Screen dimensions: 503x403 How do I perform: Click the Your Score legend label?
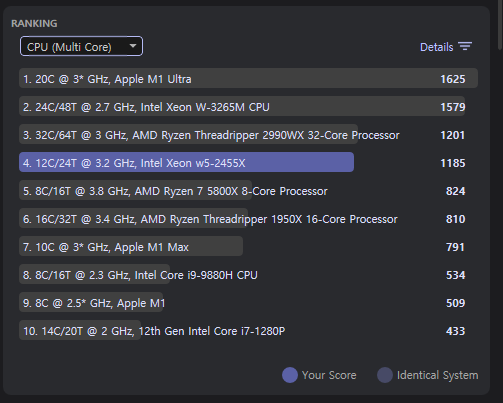click(329, 375)
